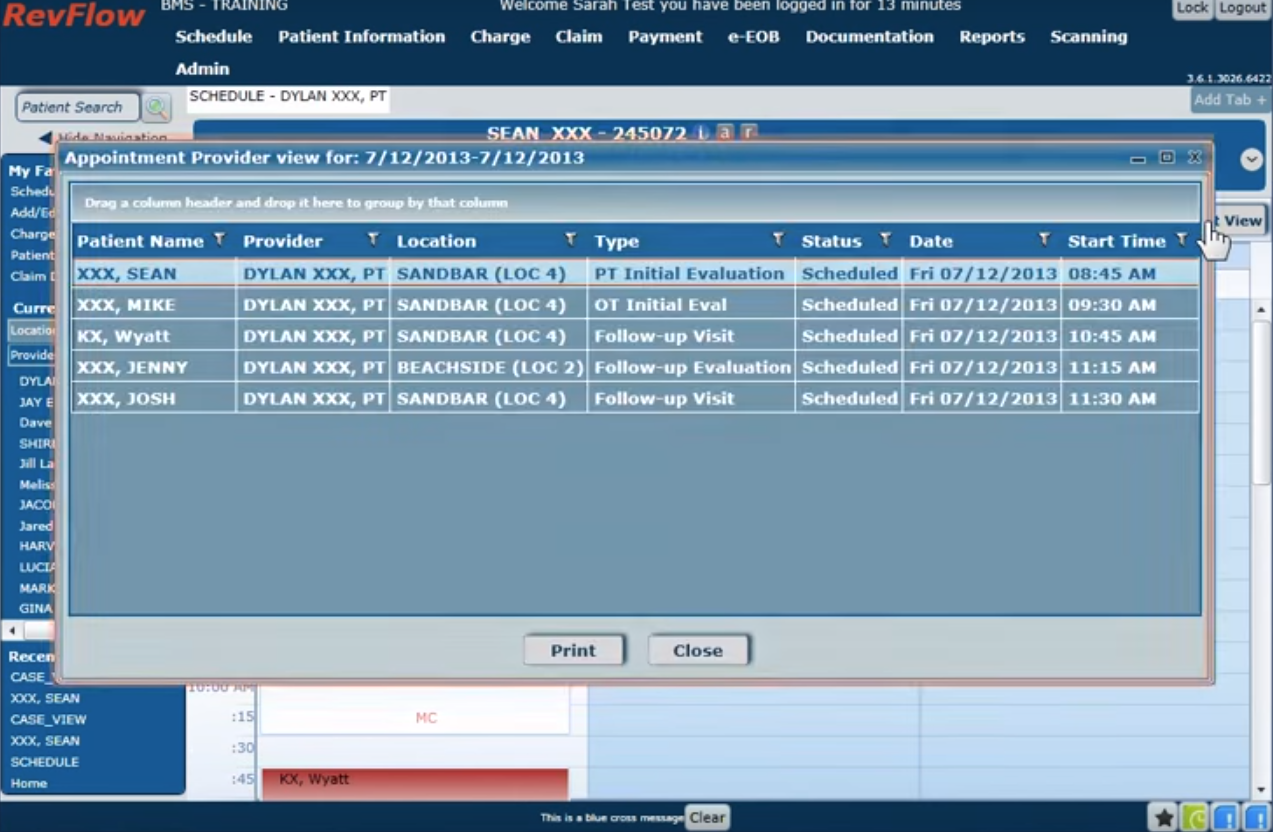The width and height of the screenshot is (1273, 832).
Task: Open the Charge menu
Action: [x=500, y=37]
